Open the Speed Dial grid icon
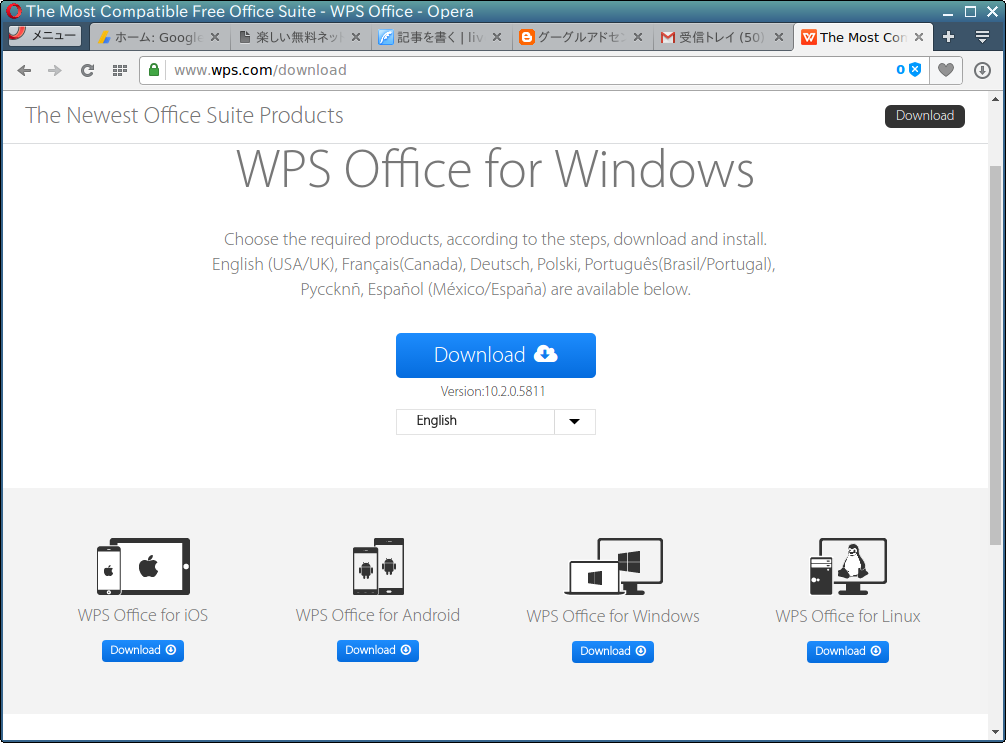This screenshot has width=1006, height=743. coord(119,71)
